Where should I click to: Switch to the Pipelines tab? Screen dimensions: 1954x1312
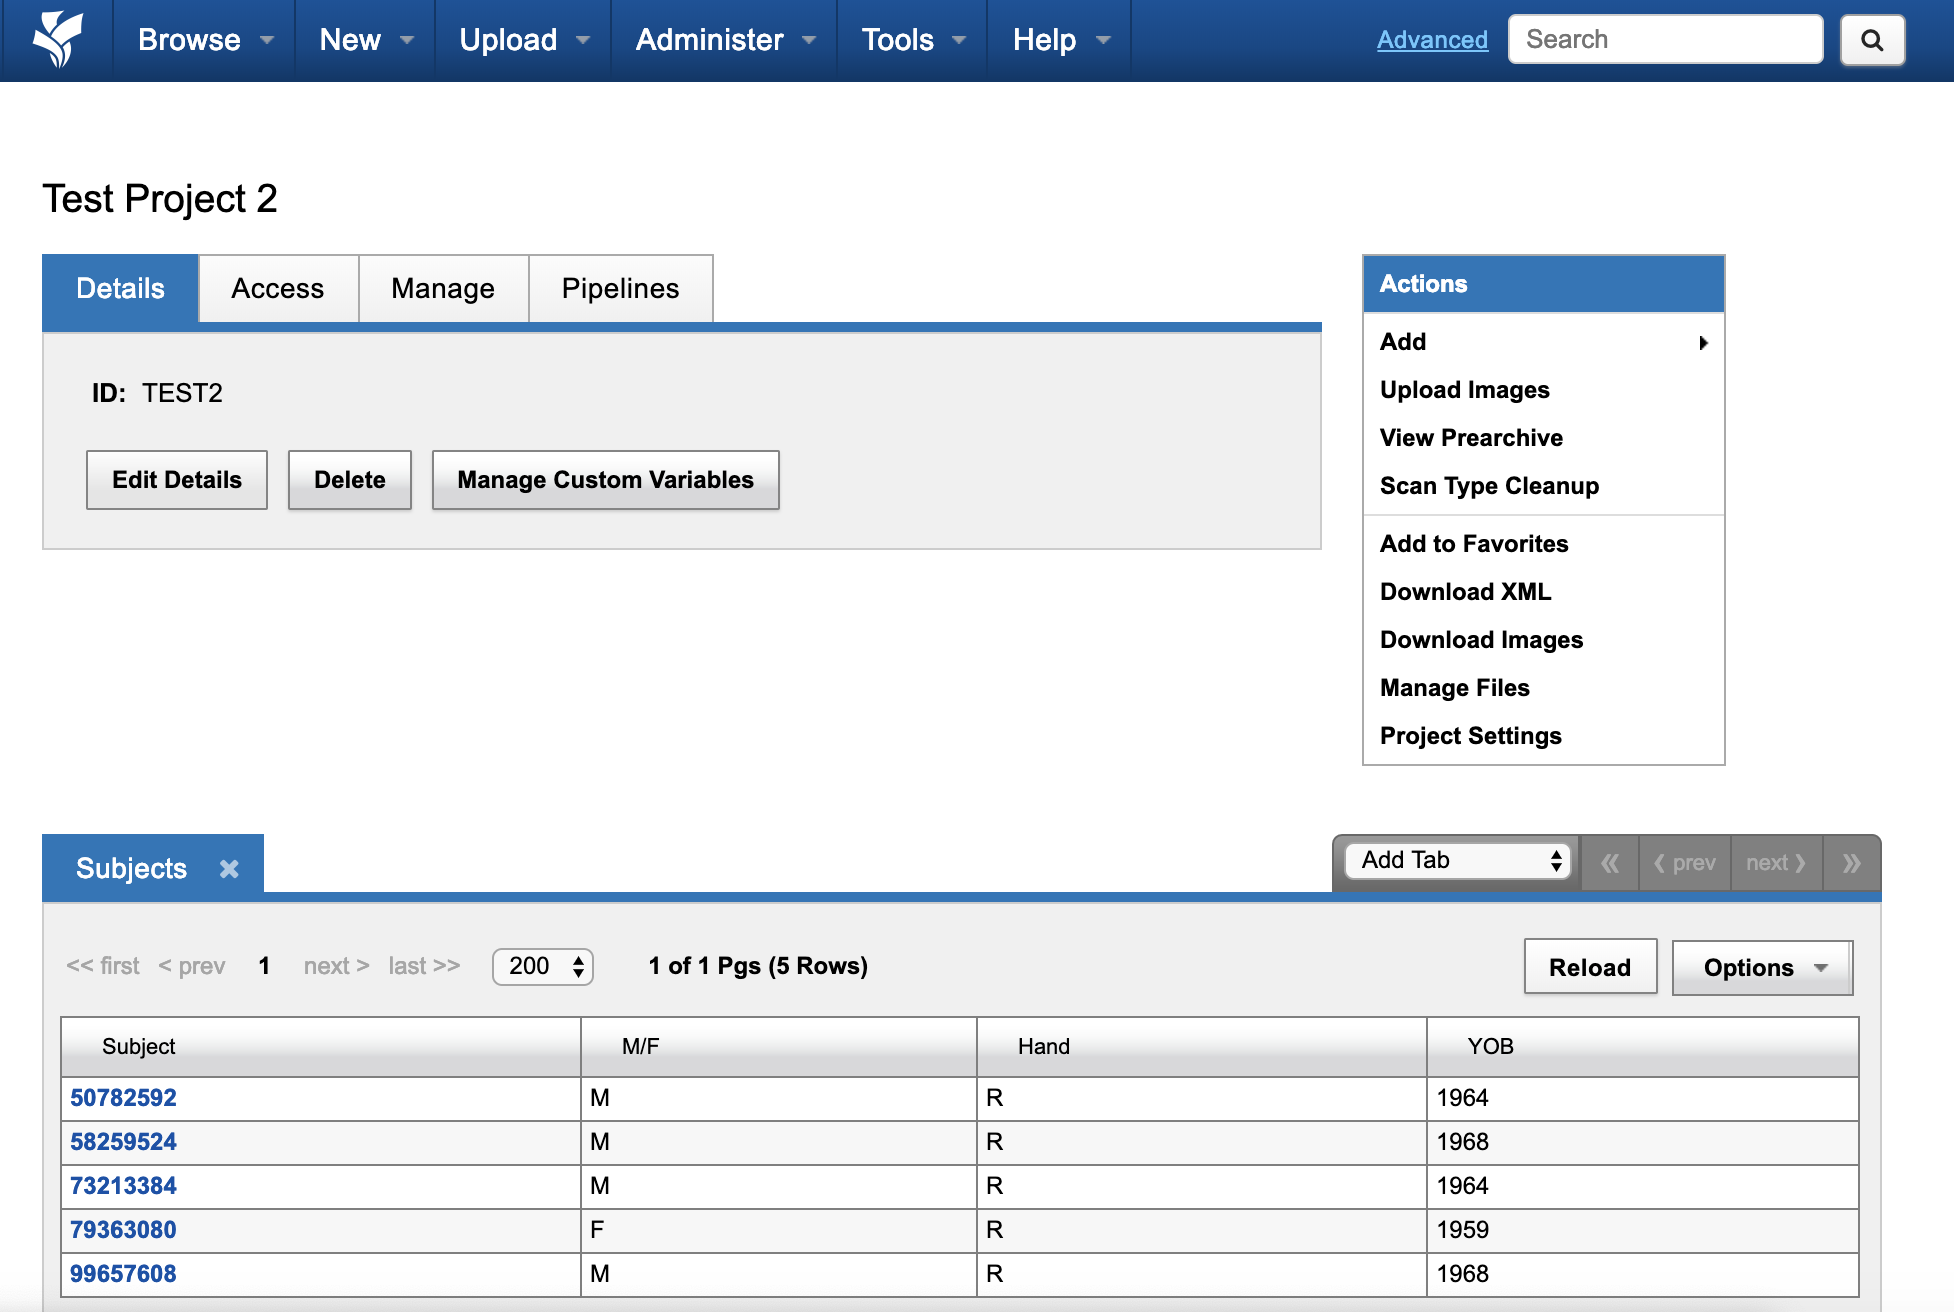pyautogui.click(x=620, y=289)
